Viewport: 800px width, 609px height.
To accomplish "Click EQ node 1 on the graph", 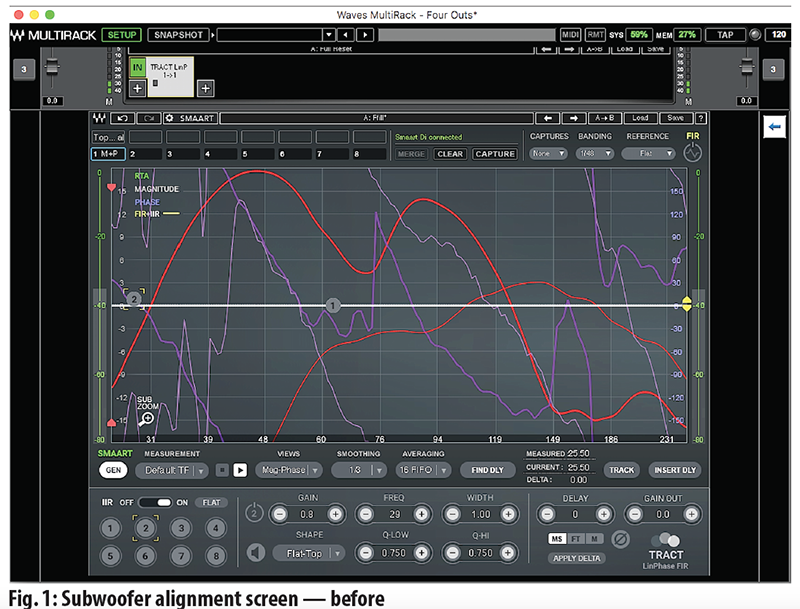I will (x=333, y=306).
